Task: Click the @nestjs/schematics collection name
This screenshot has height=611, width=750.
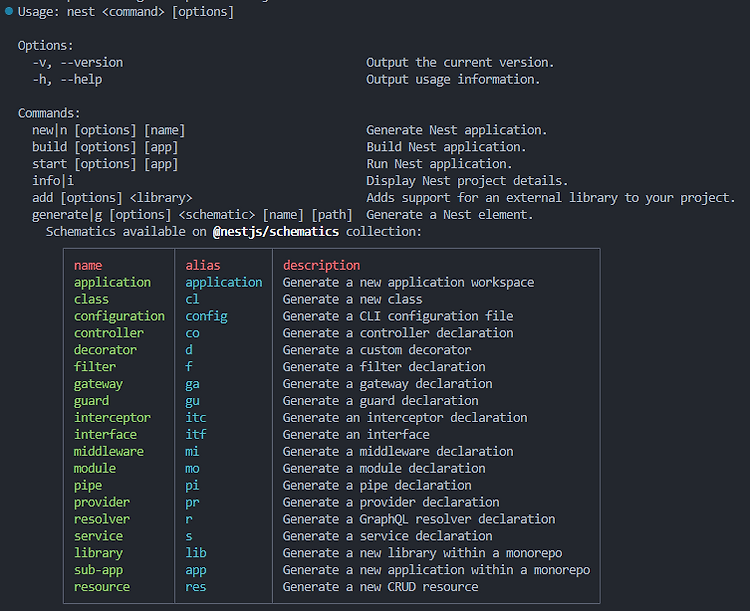Action: point(276,232)
